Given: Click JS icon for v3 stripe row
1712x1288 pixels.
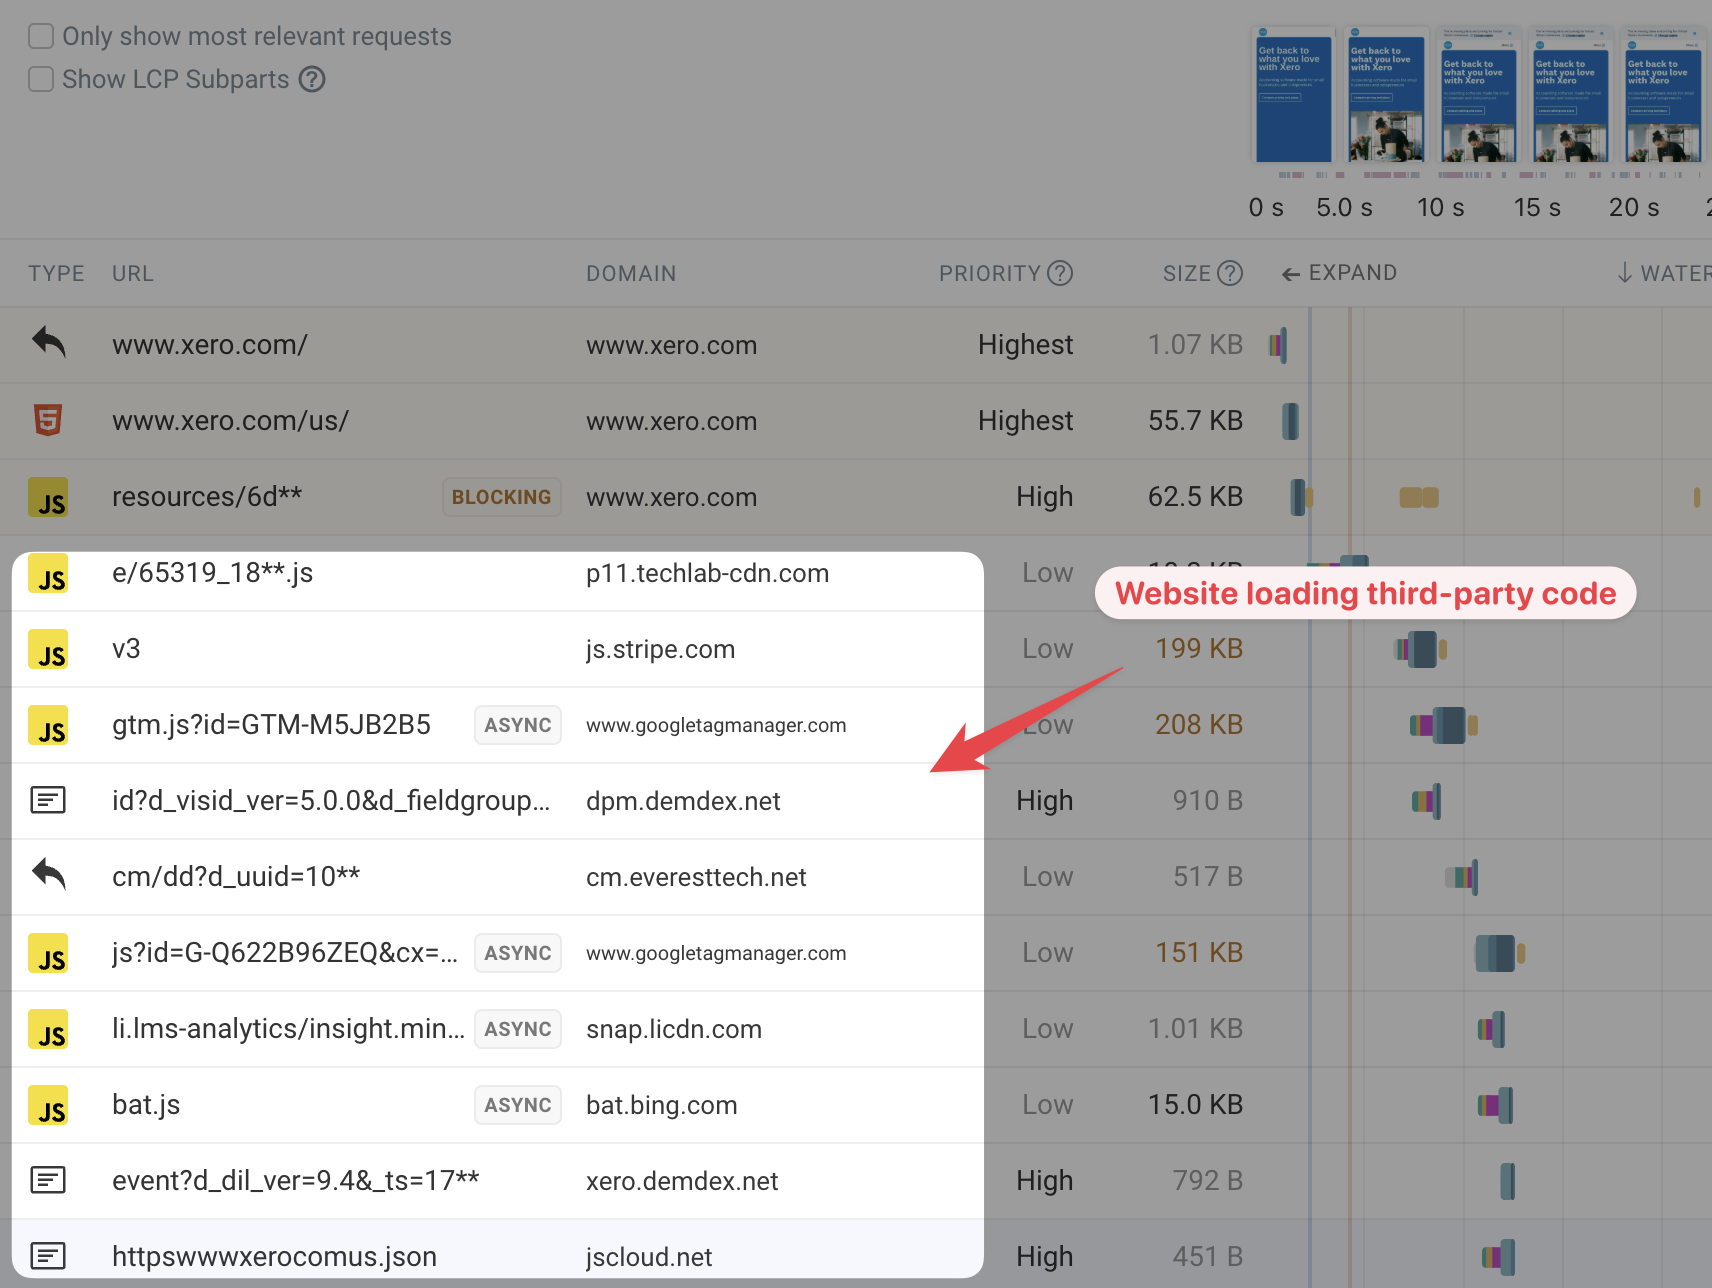Looking at the screenshot, I should tap(48, 649).
